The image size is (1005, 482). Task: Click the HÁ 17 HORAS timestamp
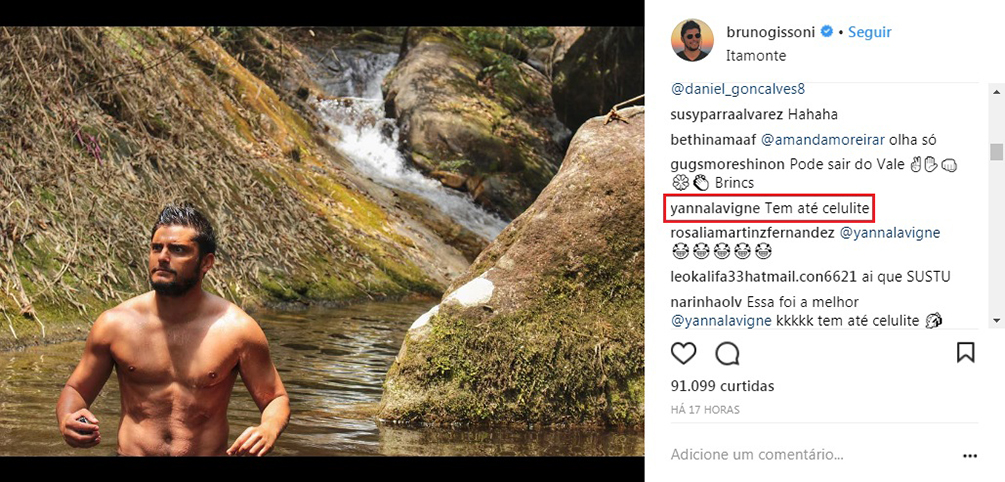(x=706, y=408)
